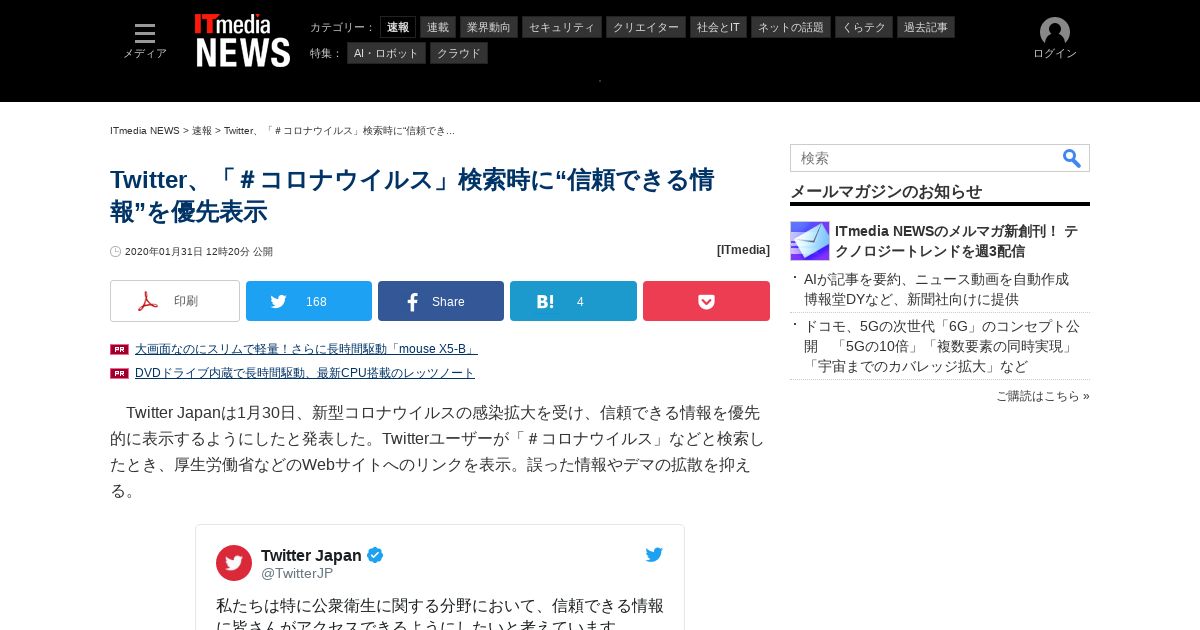The width and height of the screenshot is (1200, 630).
Task: Click the search magnifier icon
Action: point(1071,158)
